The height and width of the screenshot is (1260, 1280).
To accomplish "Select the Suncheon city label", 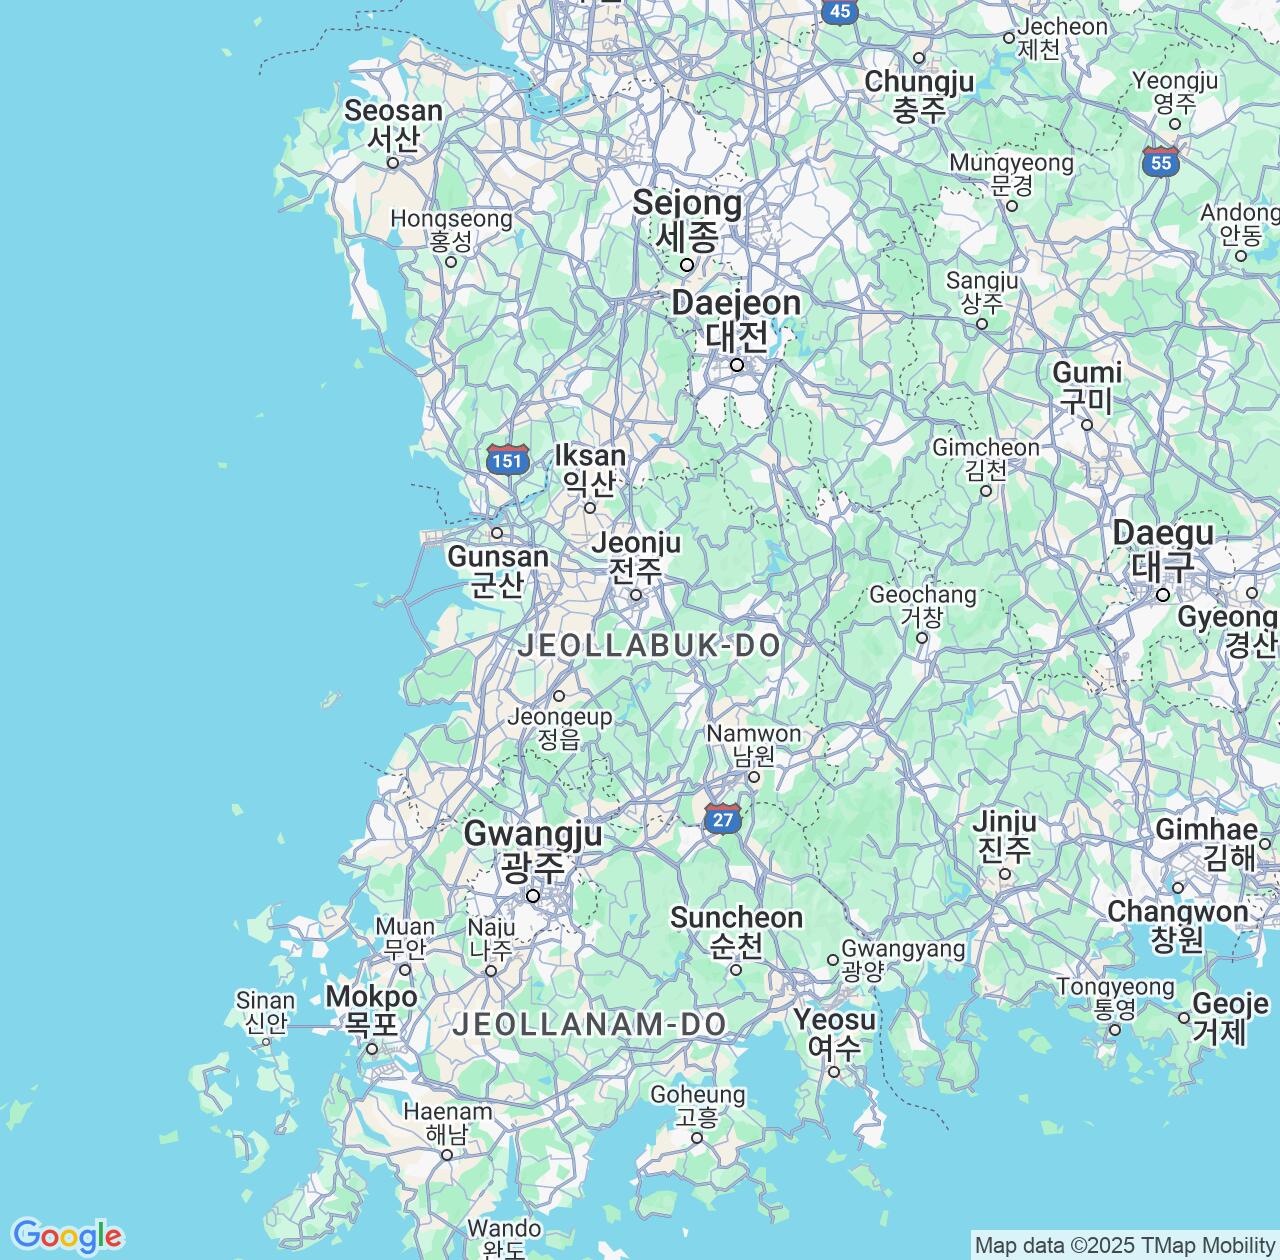I will tap(736, 930).
